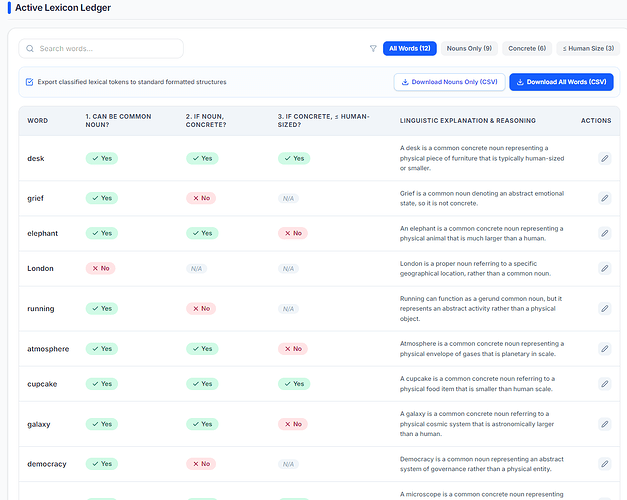Click the word cupcake
This screenshot has width=627, height=500.
(42, 384)
